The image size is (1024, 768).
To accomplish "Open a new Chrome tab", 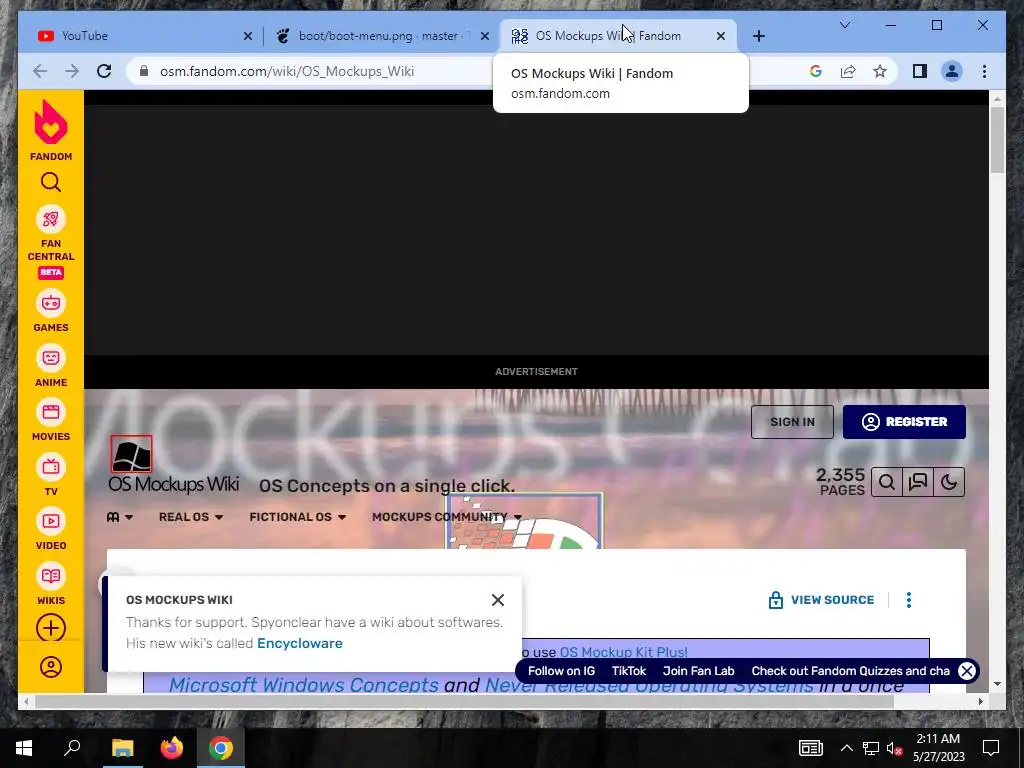I will [758, 36].
